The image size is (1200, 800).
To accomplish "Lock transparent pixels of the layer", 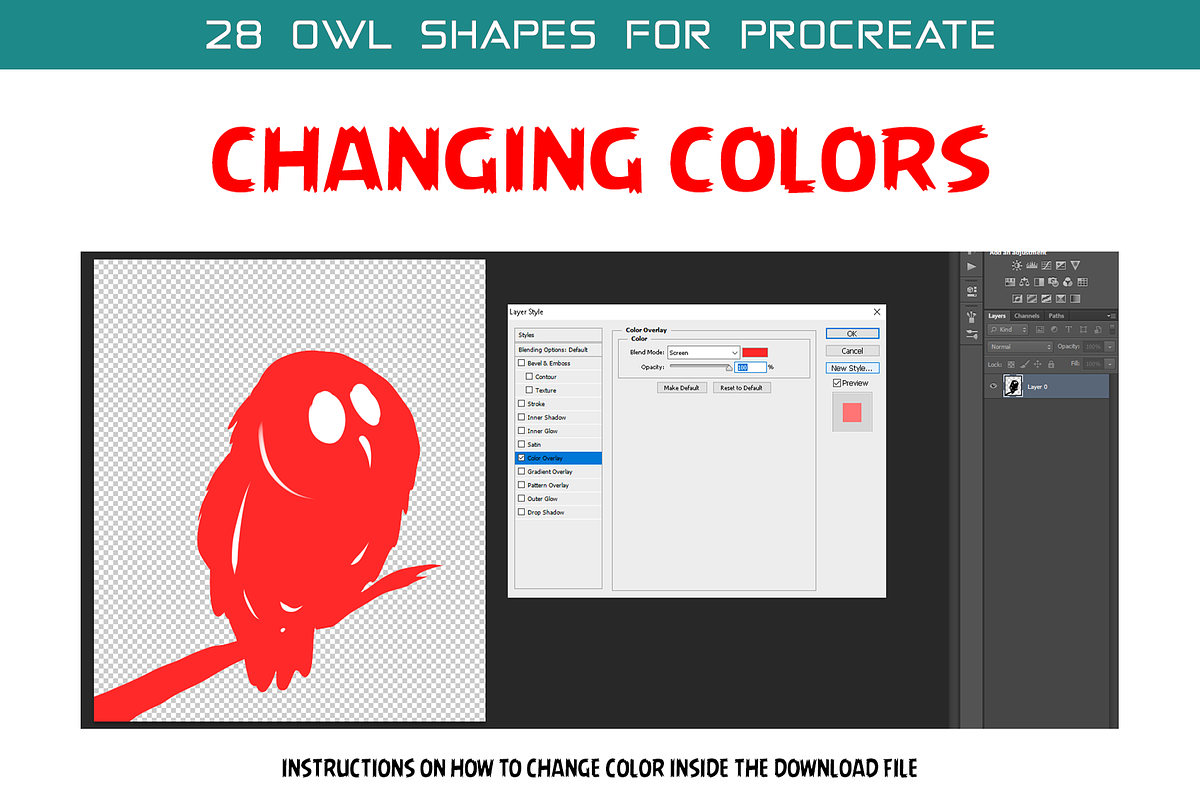I will click(x=1011, y=364).
